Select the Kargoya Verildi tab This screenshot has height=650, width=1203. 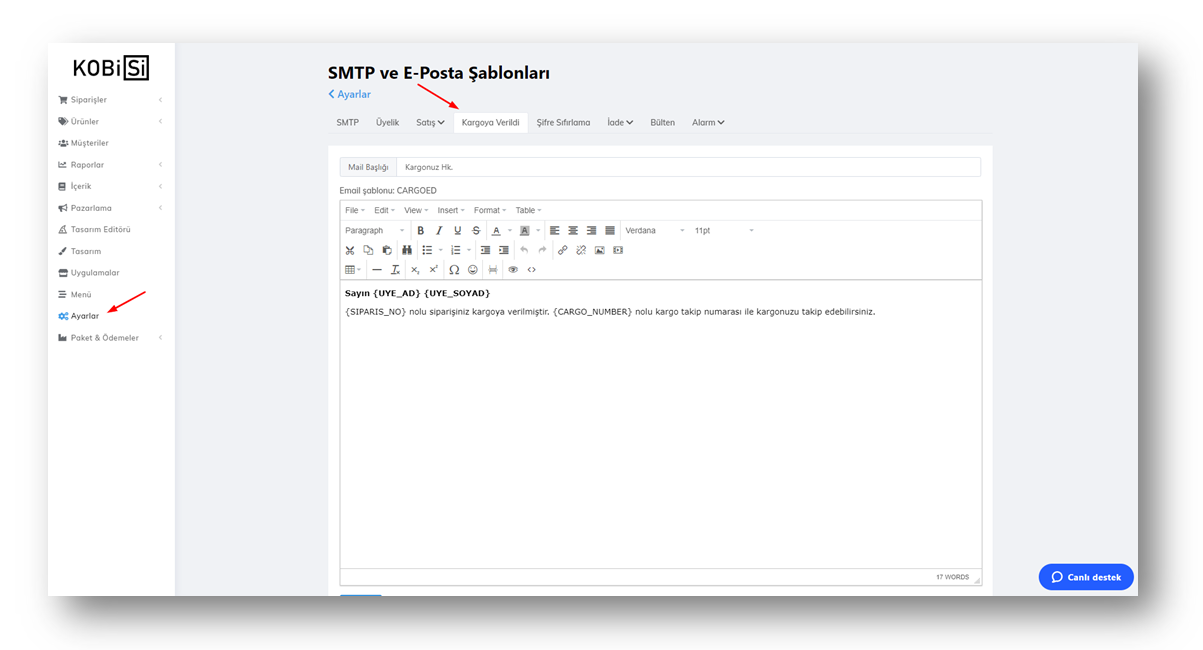(491, 122)
